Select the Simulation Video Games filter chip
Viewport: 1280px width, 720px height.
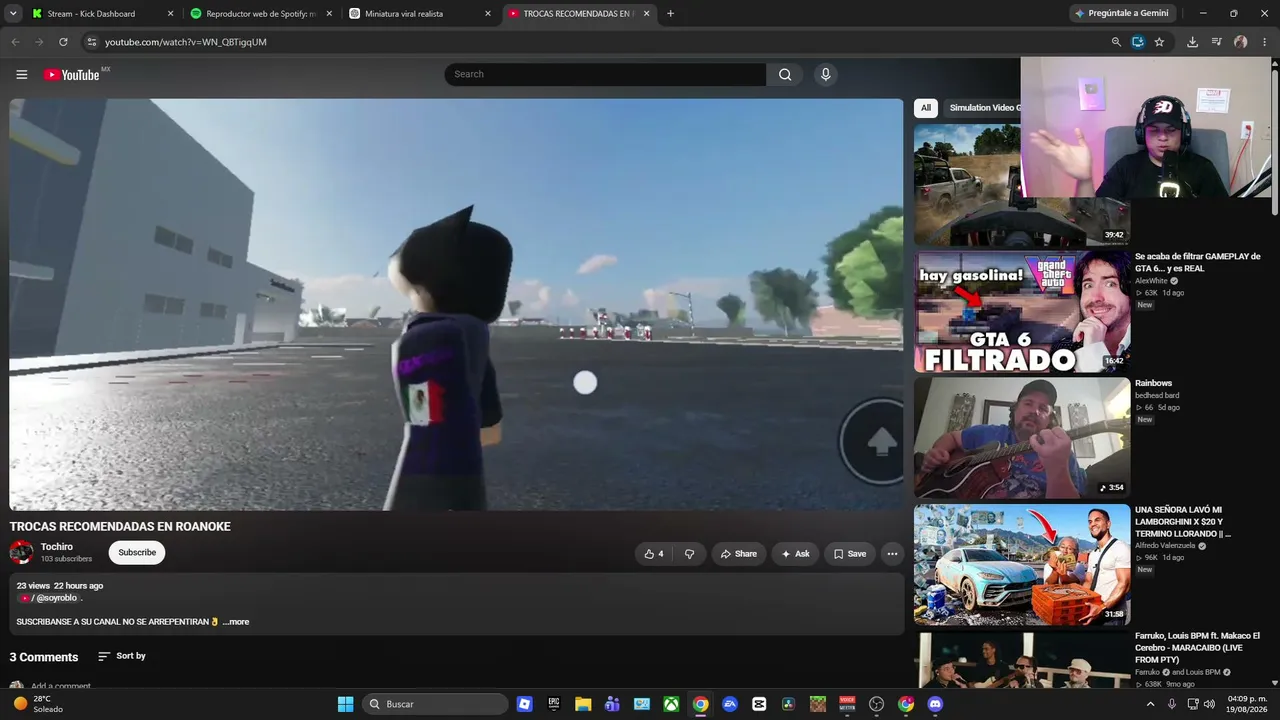(984, 108)
